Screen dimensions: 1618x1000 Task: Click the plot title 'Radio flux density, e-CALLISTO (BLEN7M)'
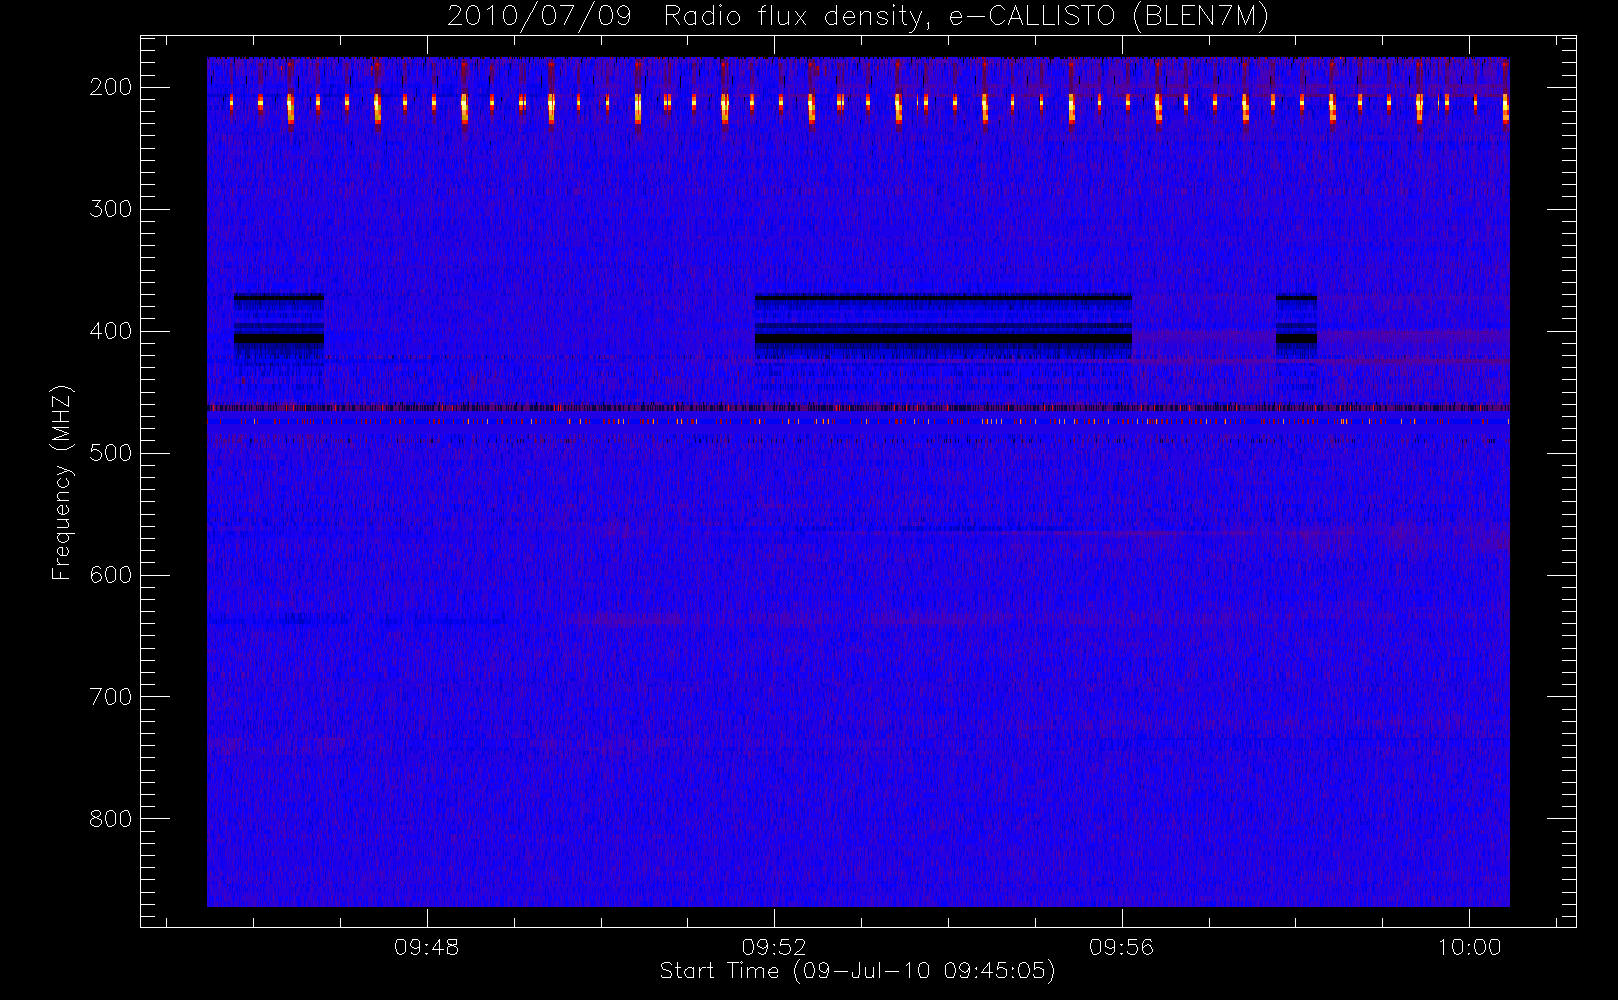[966, 17]
